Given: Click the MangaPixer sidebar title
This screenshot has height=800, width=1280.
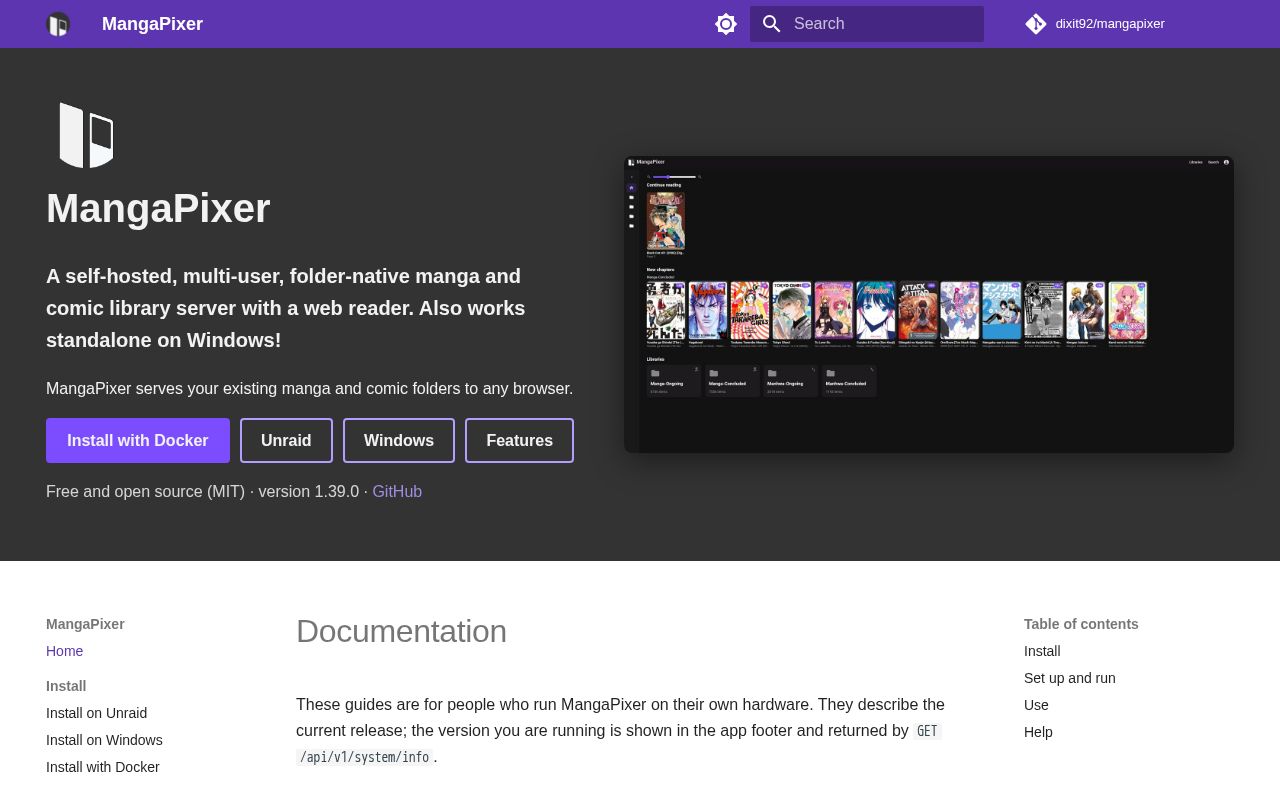Looking at the screenshot, I should (x=85, y=624).
